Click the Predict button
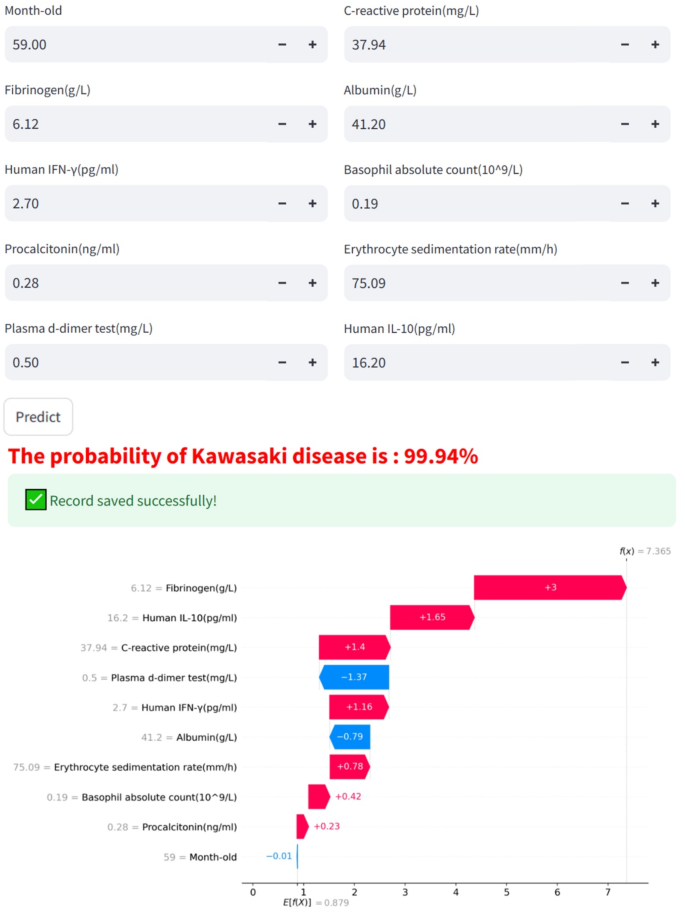 tap(38, 417)
